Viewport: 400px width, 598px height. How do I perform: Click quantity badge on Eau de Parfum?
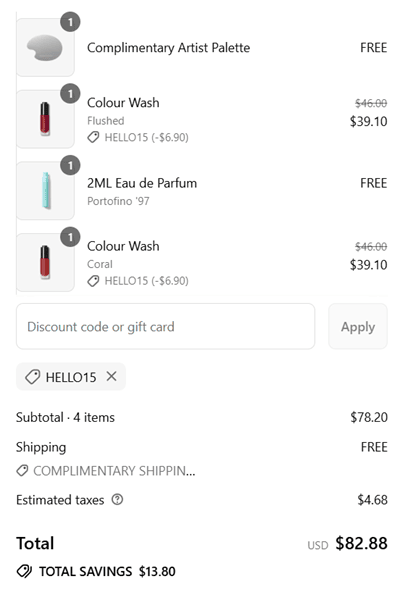(70, 166)
